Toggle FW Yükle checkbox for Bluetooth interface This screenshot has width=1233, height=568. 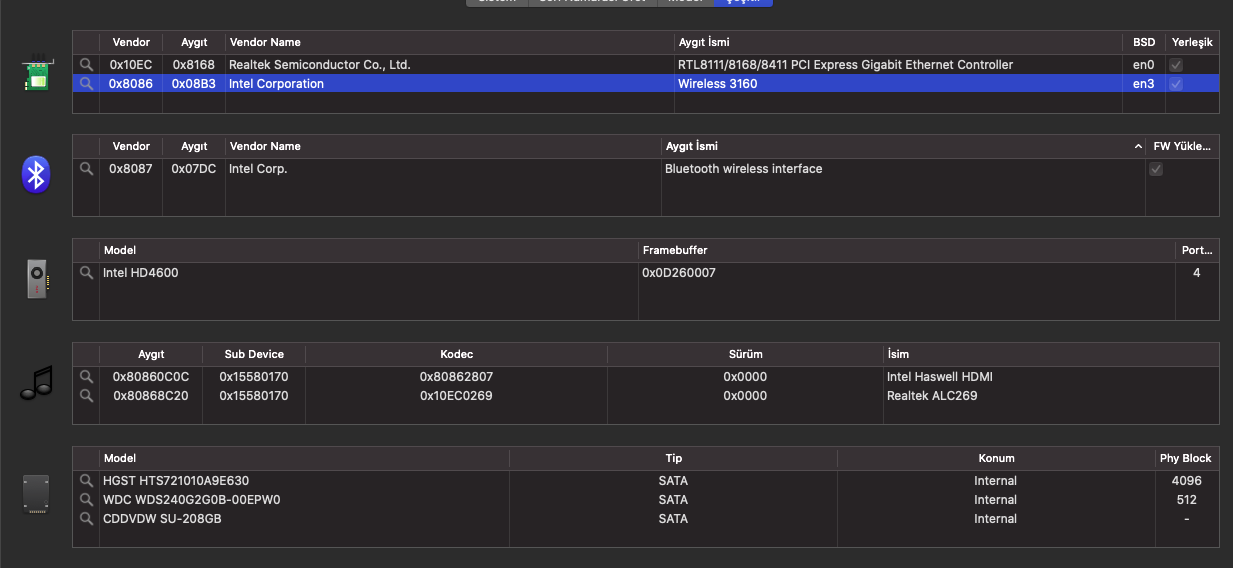1156,169
